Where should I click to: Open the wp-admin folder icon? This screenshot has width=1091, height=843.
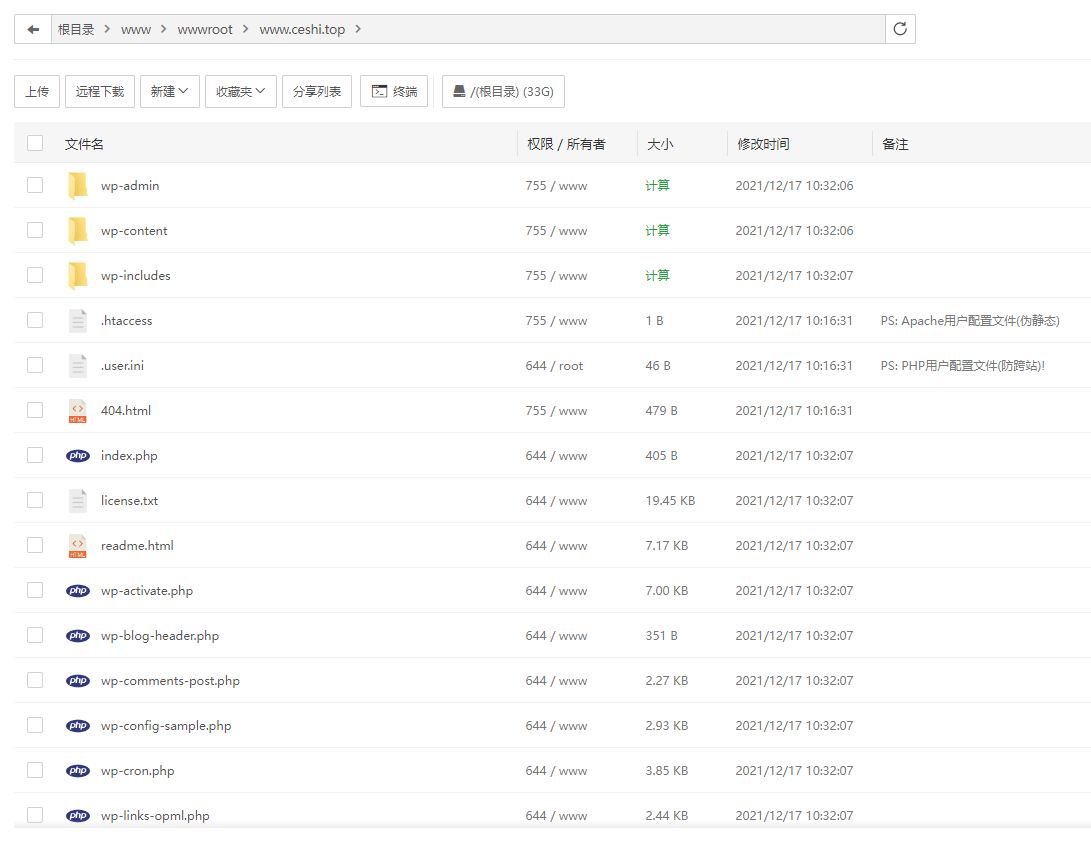78,186
